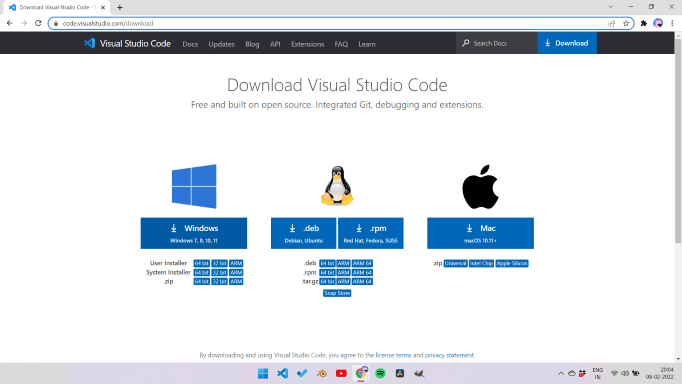682x384 pixels.
Task: Select .rpm ARM 64 link
Action: point(362,272)
